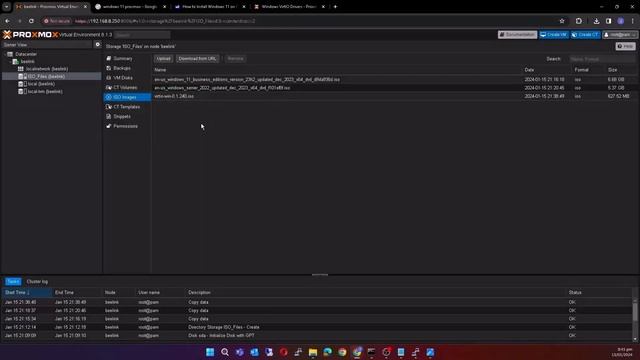640x360 pixels.
Task: Switch to the Windows VirtIO Drivers tab
Action: point(289,7)
